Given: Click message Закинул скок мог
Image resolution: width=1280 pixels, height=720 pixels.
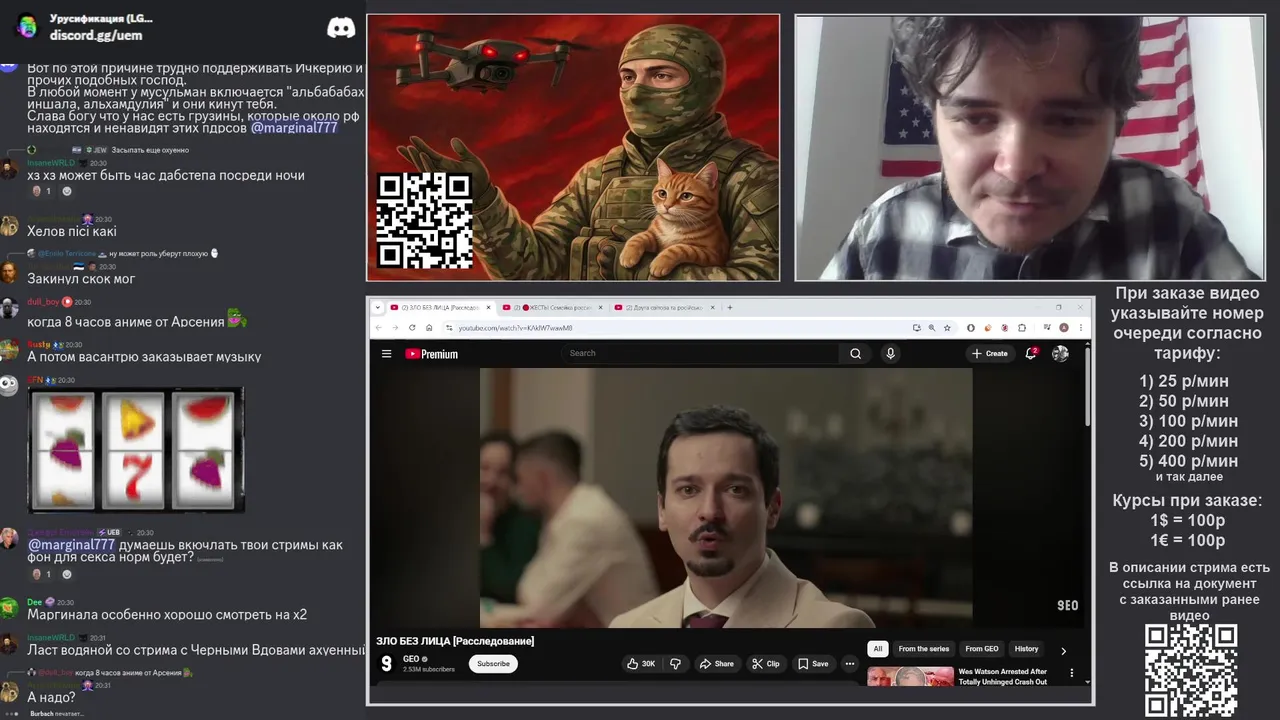Looking at the screenshot, I should (81, 279).
